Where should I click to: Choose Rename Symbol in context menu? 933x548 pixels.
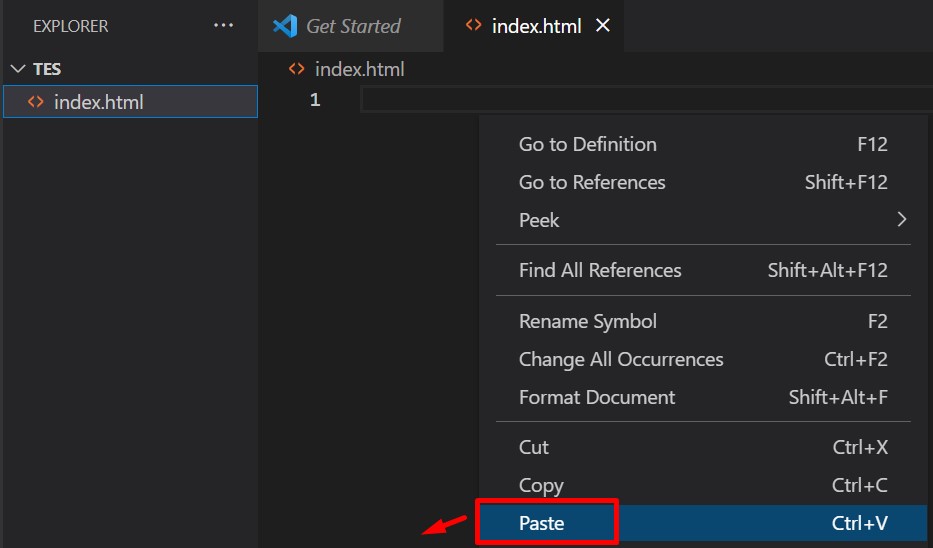pyautogui.click(x=587, y=321)
